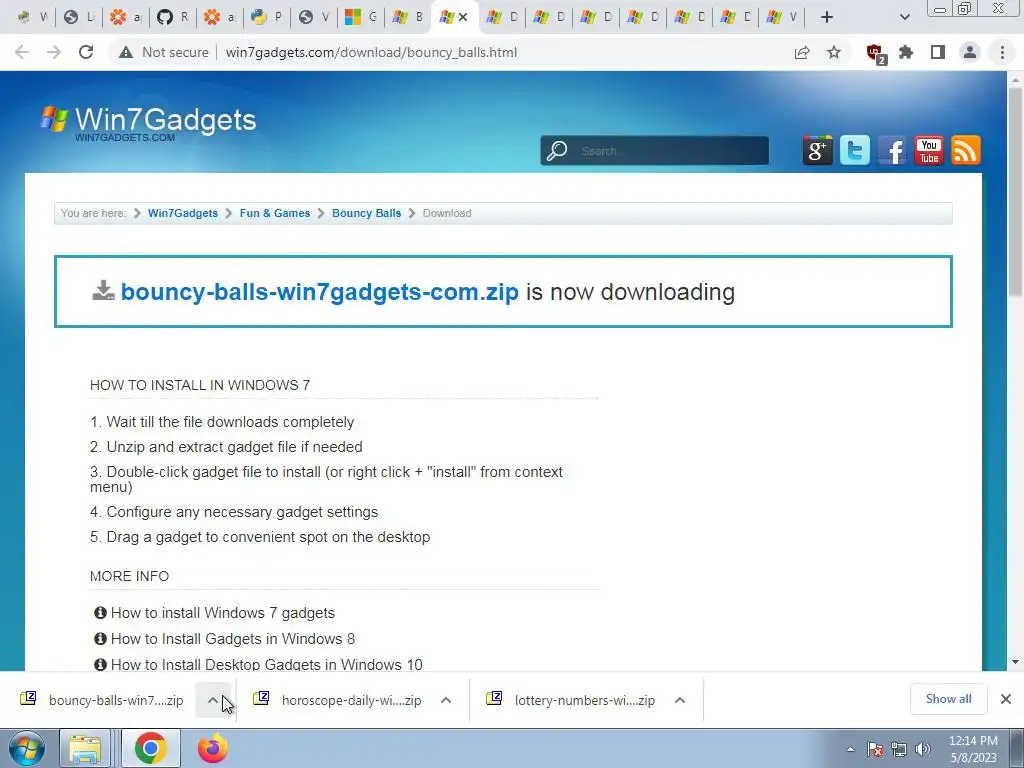Viewport: 1024px width, 768px height.
Task: Open Fun & Games breadcrumb link
Action: [x=275, y=213]
